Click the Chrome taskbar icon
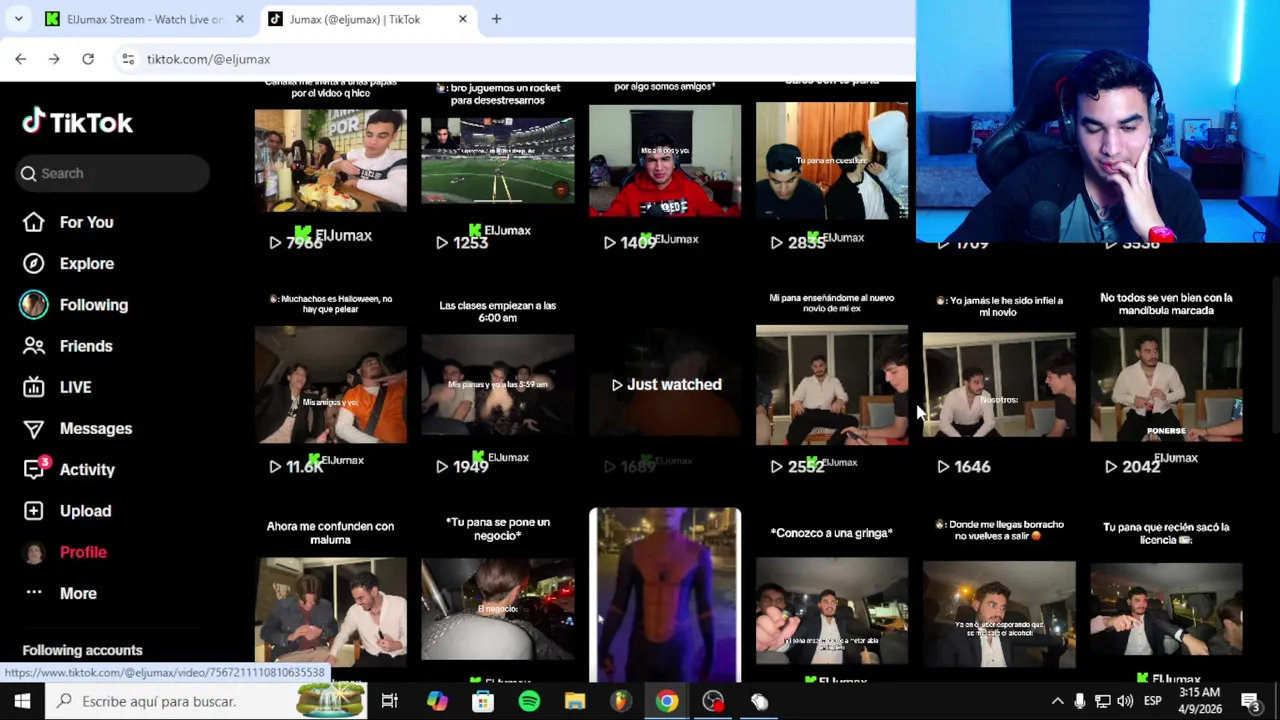Viewport: 1280px width, 720px height. pyautogui.click(x=666, y=701)
